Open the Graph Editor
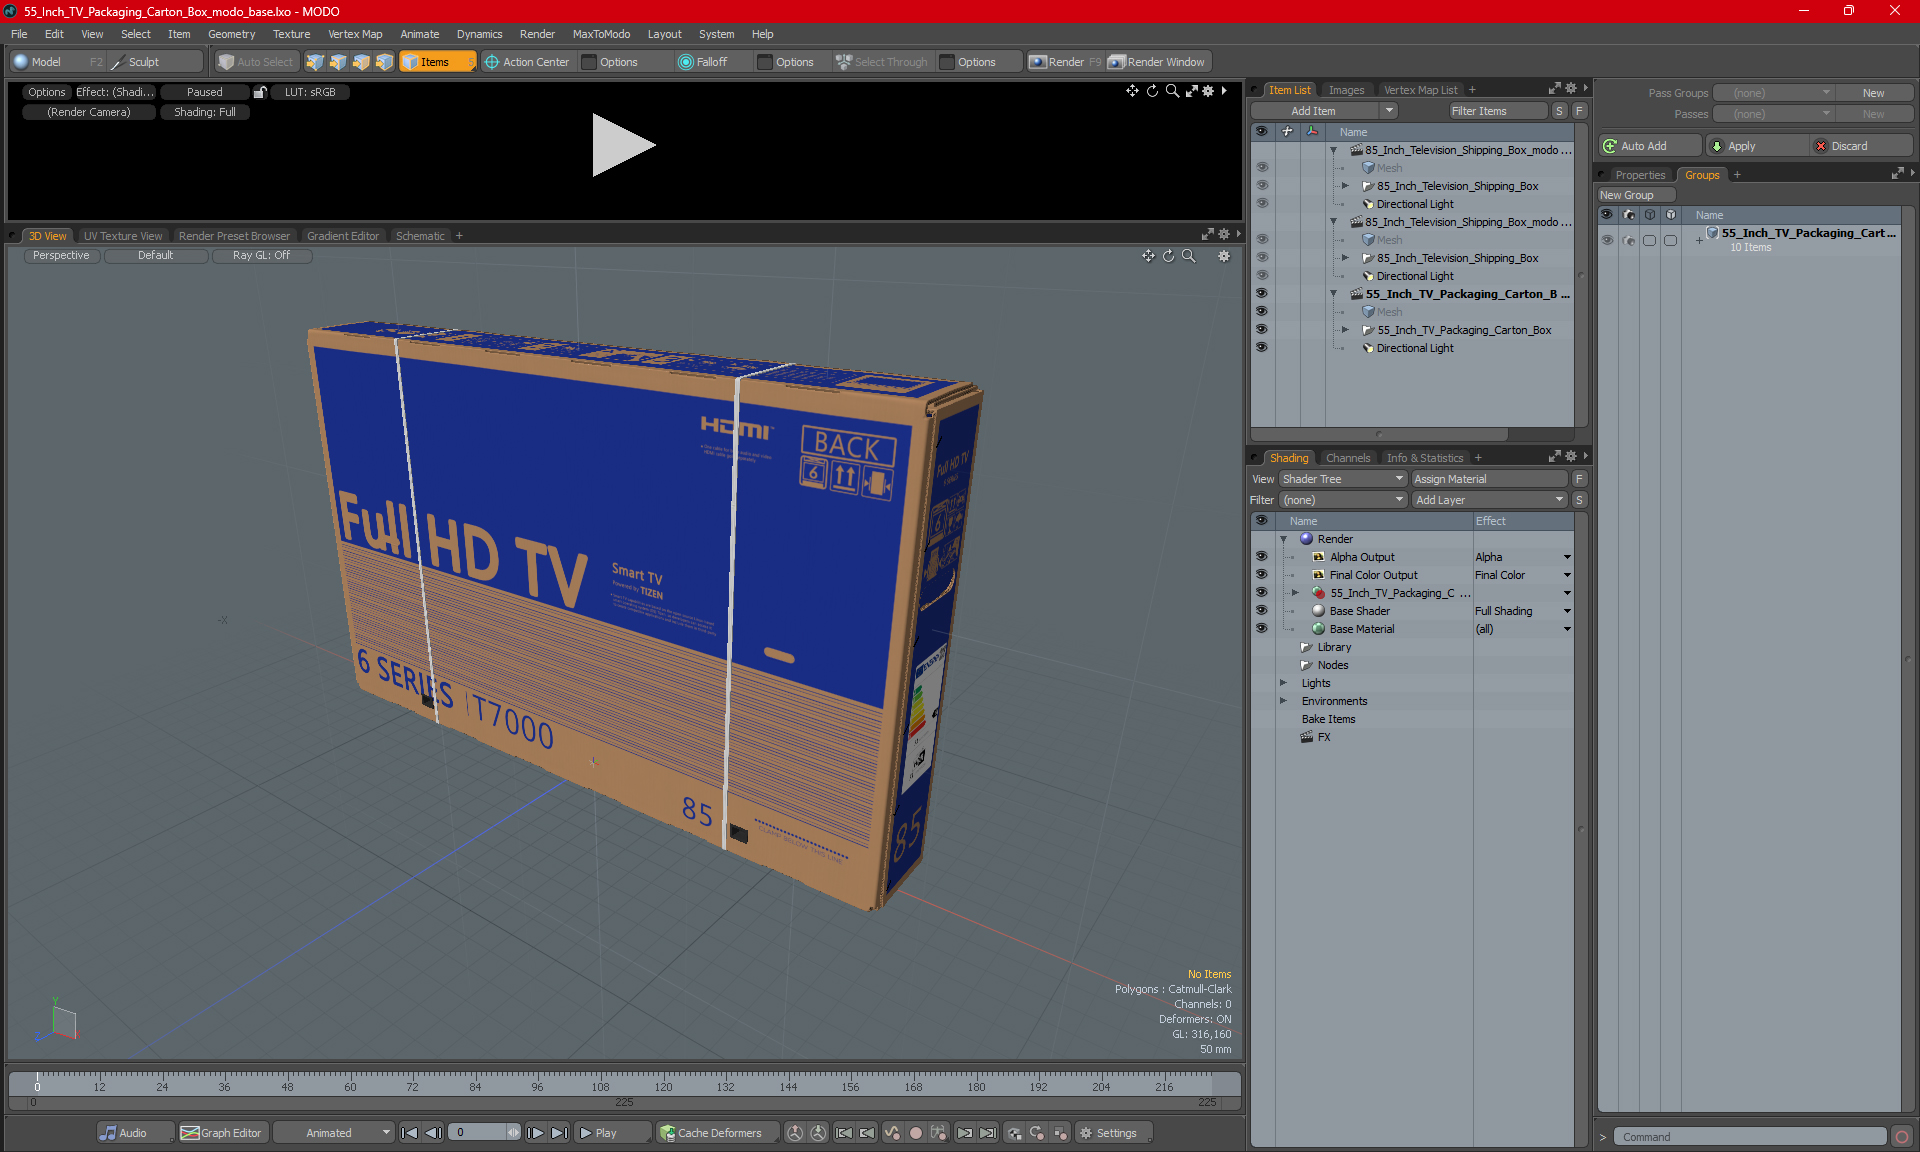The height and width of the screenshot is (1152, 1920). (222, 1133)
